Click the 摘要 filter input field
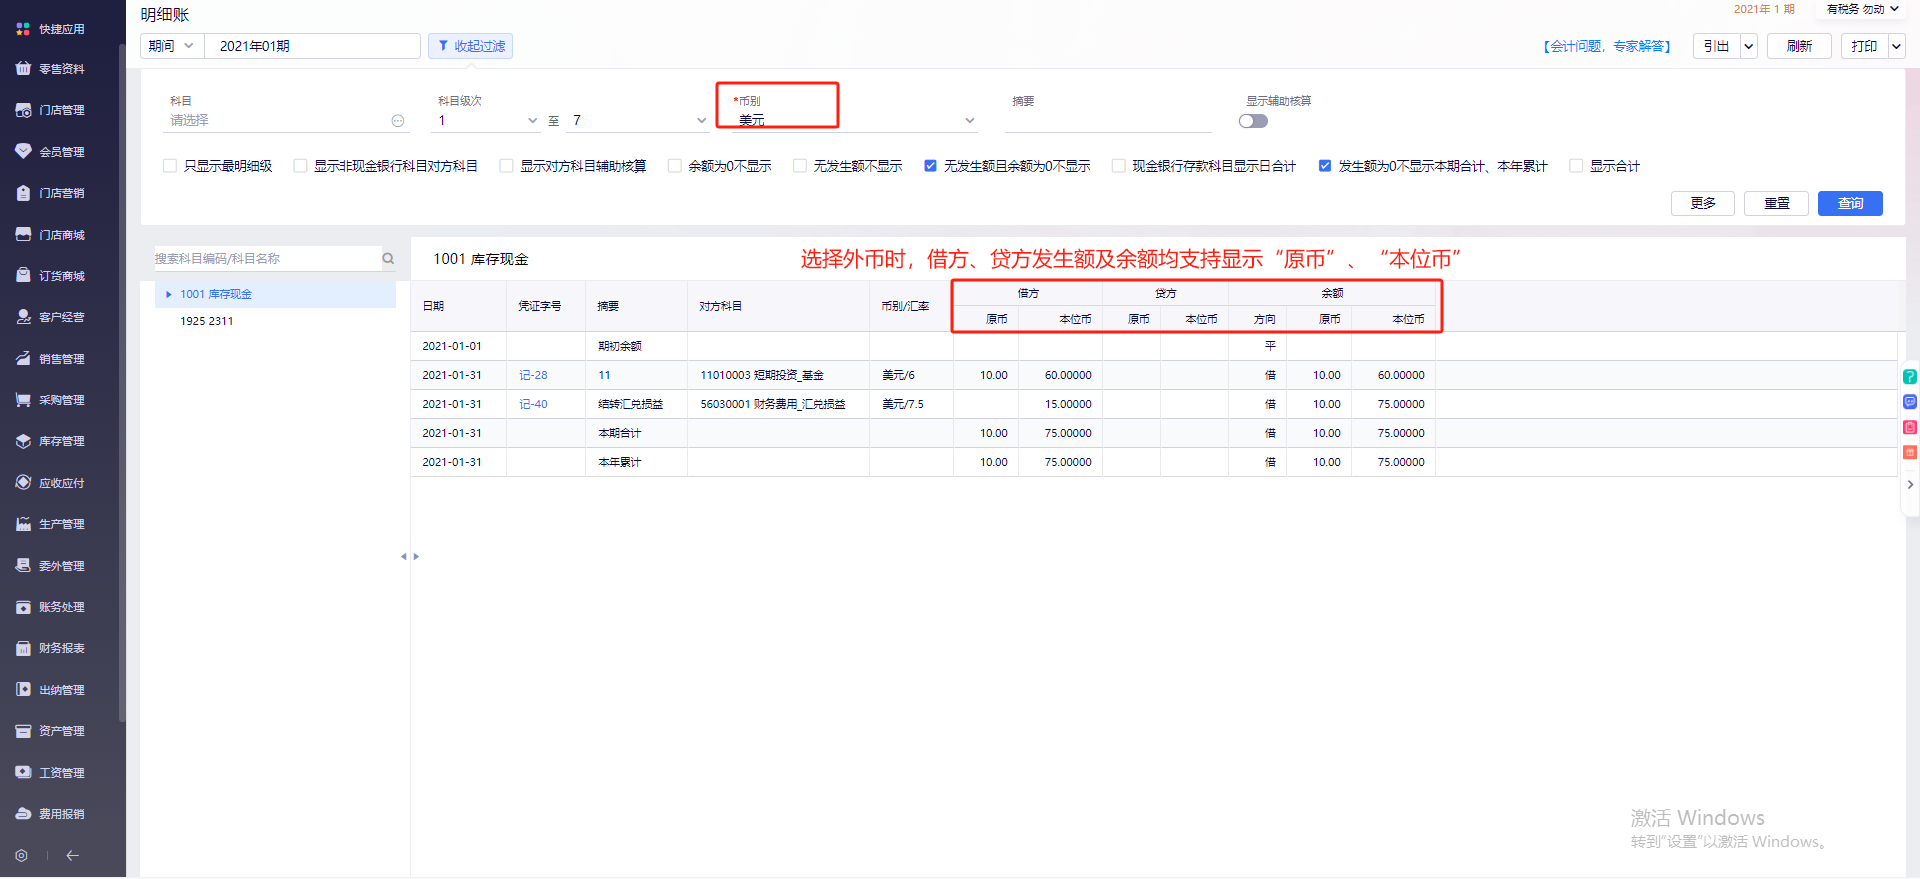1920x879 pixels. 1107,121
